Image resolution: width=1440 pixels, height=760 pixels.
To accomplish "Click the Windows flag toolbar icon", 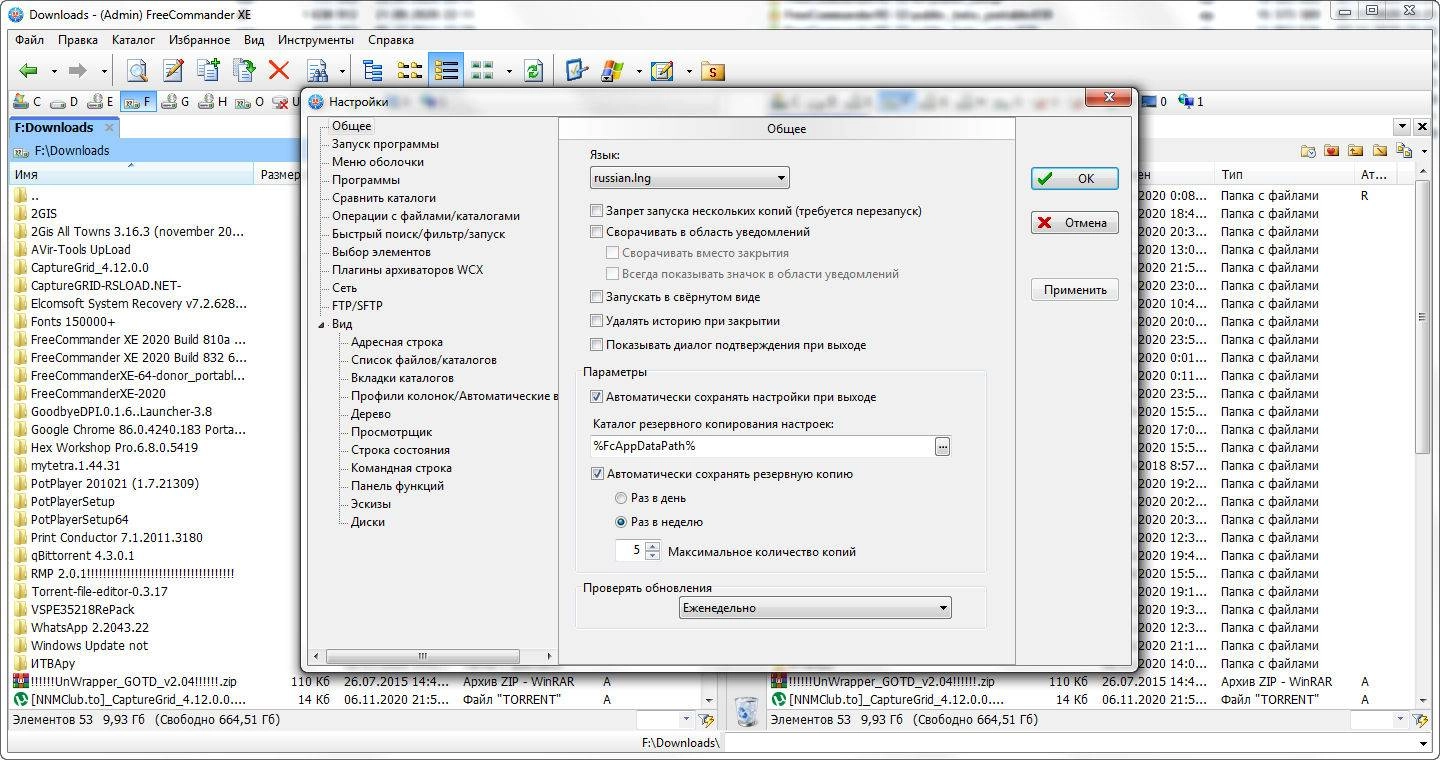I will pyautogui.click(x=612, y=71).
